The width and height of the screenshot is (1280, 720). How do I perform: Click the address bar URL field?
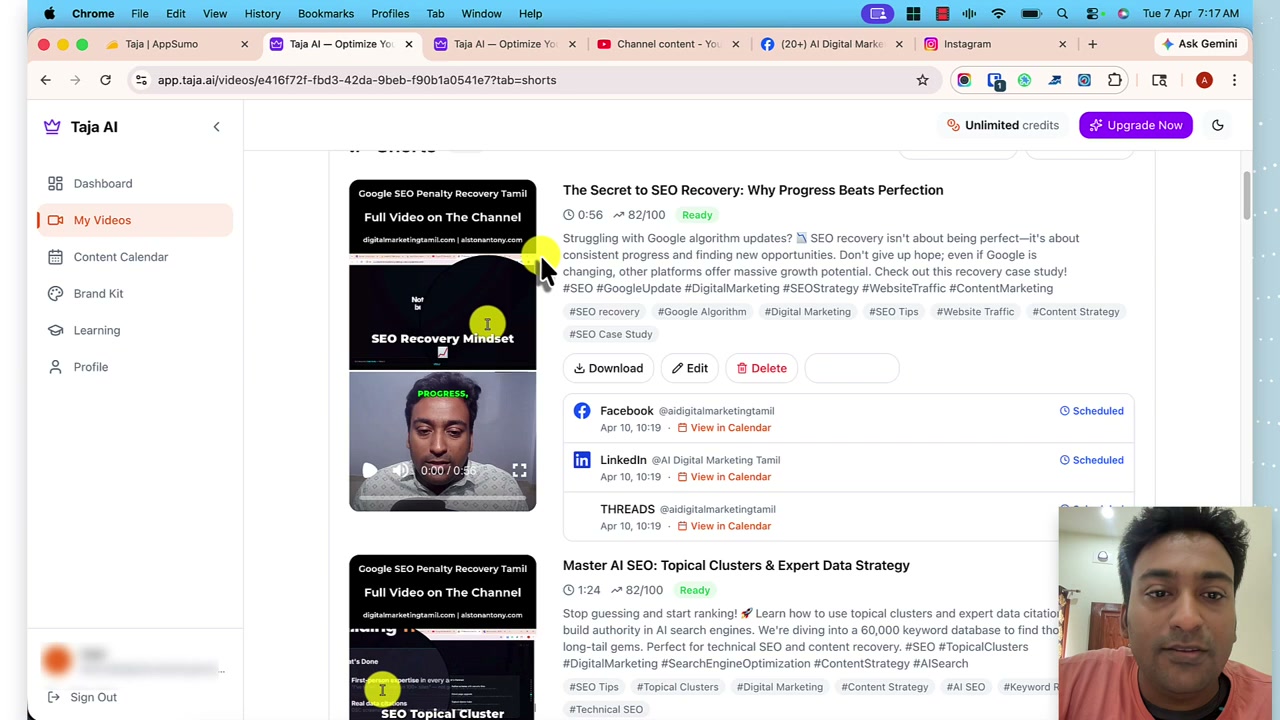click(530, 80)
